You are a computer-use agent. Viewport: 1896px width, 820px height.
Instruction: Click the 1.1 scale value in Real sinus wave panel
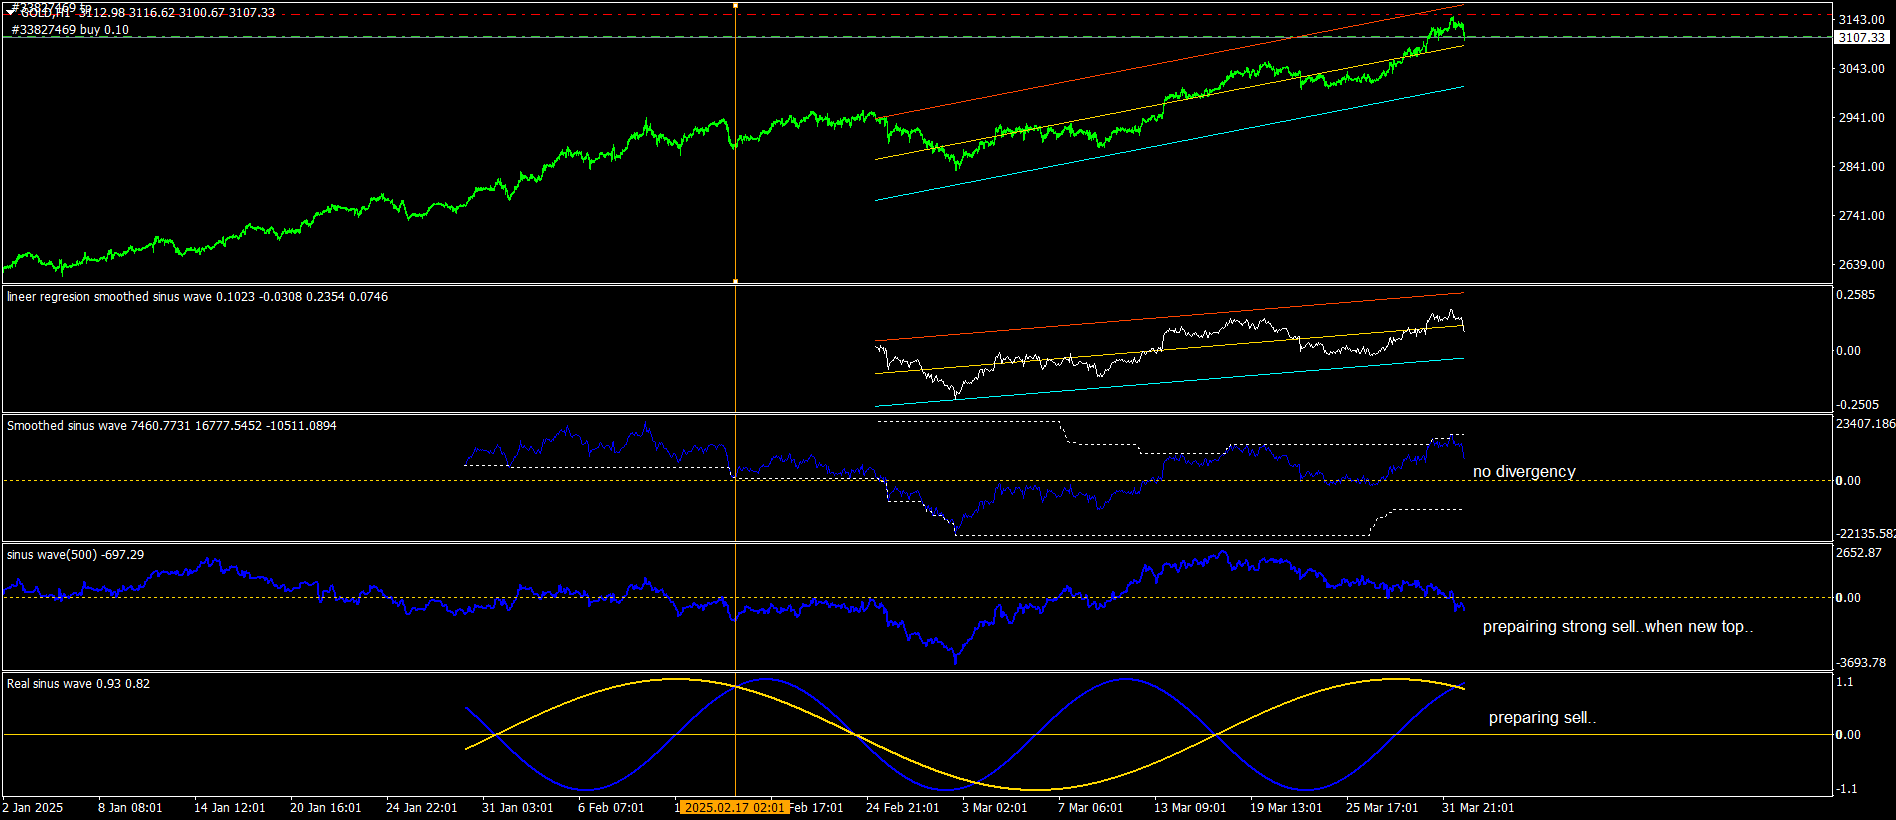(x=1845, y=682)
